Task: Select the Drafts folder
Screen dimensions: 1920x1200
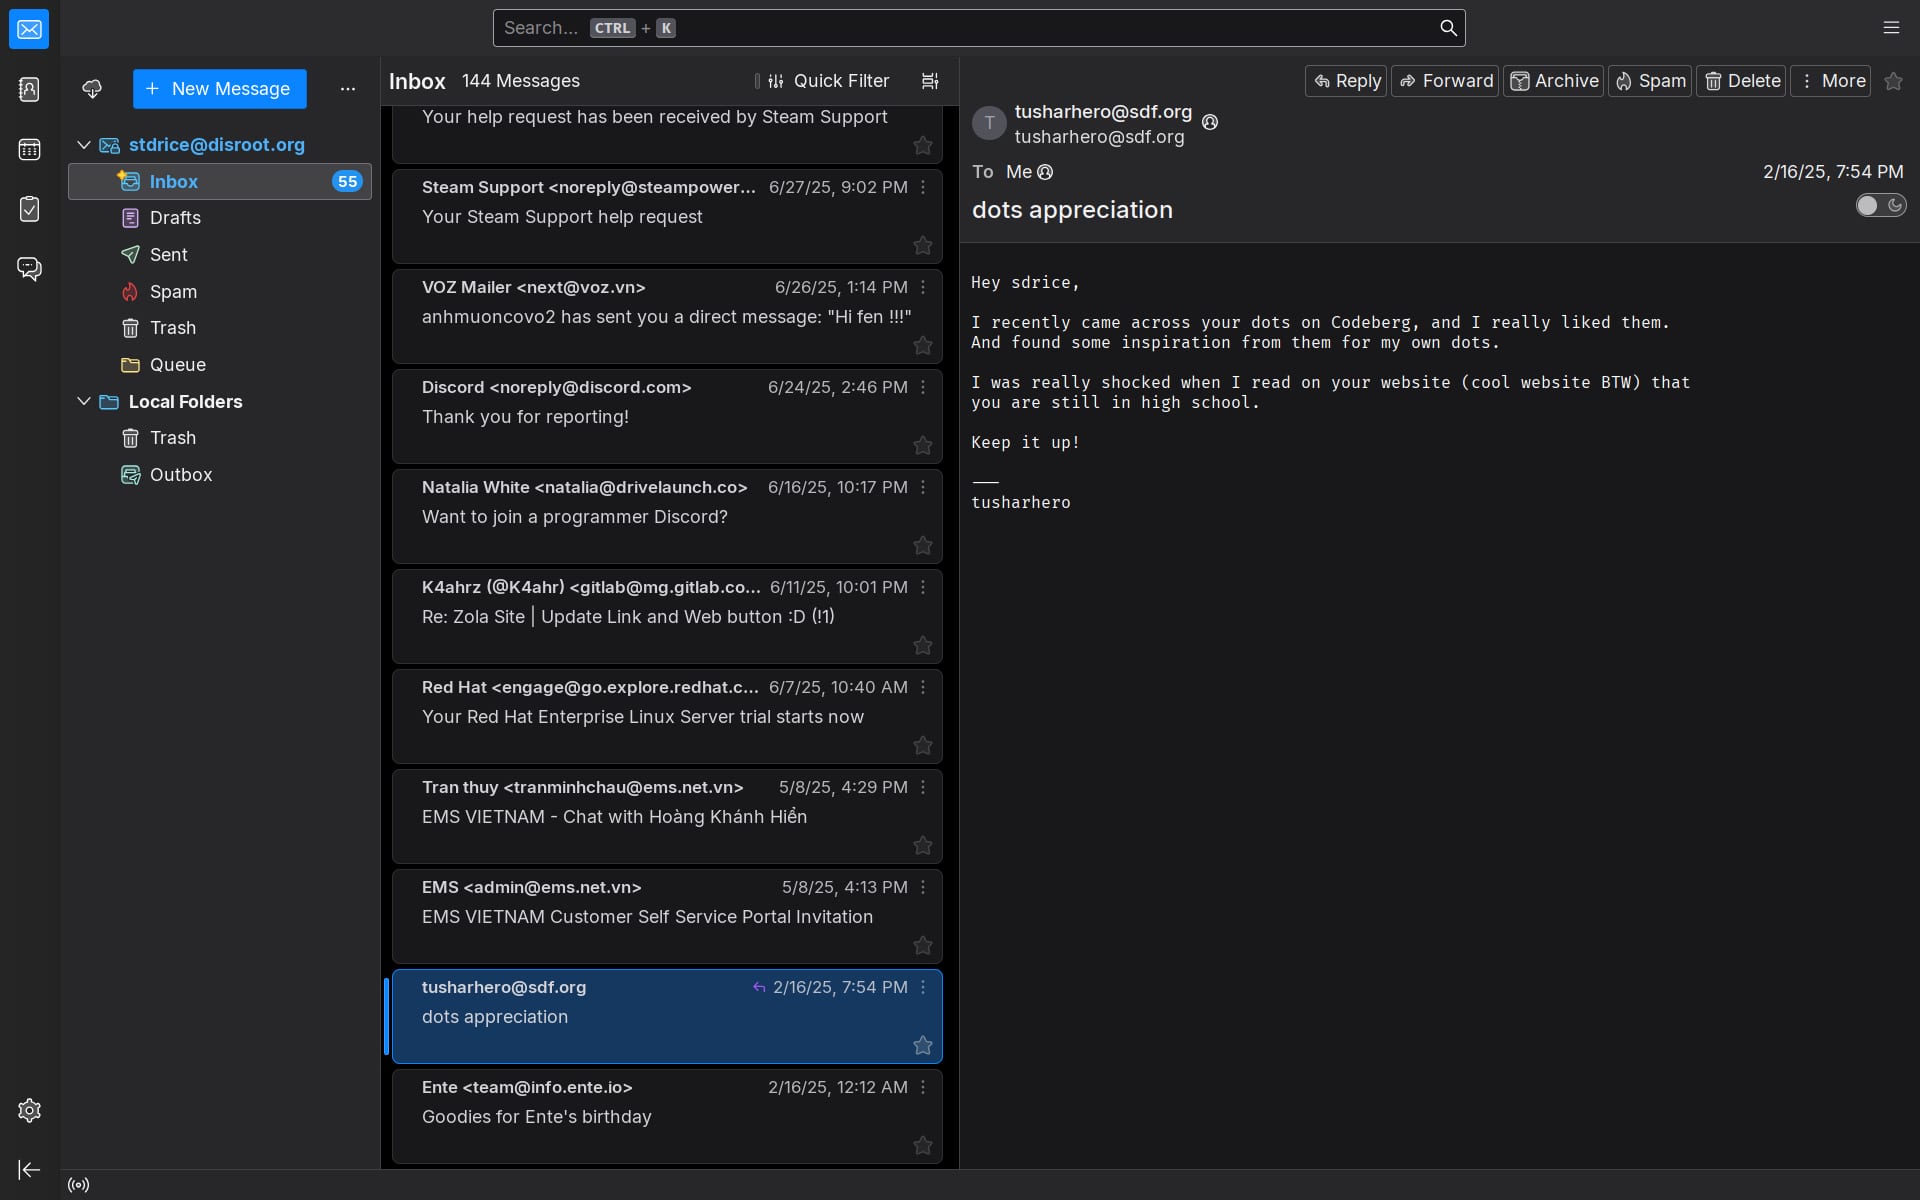Action: [x=175, y=218]
